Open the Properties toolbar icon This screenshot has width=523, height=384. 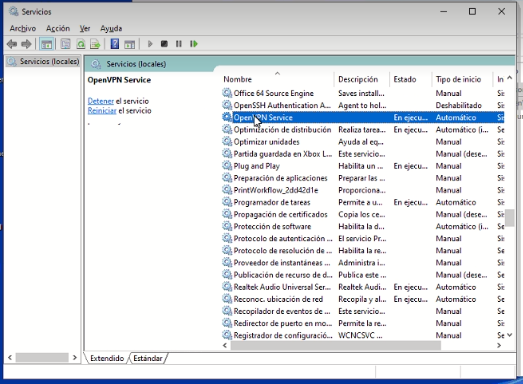pos(65,44)
